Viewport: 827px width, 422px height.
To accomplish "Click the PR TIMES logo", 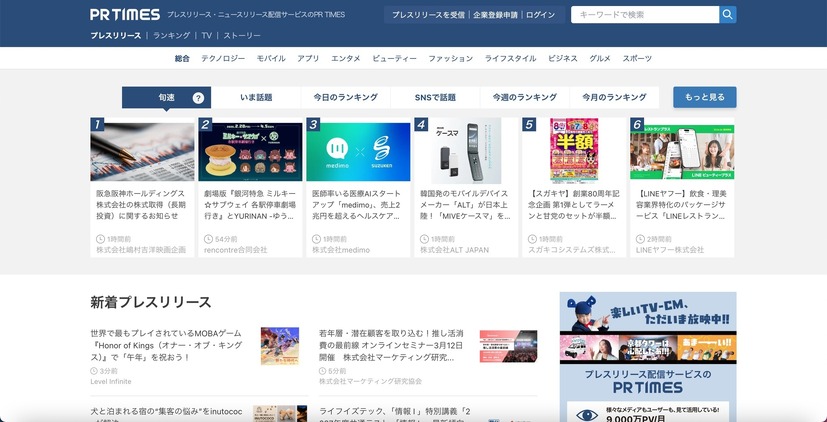I will click(125, 14).
